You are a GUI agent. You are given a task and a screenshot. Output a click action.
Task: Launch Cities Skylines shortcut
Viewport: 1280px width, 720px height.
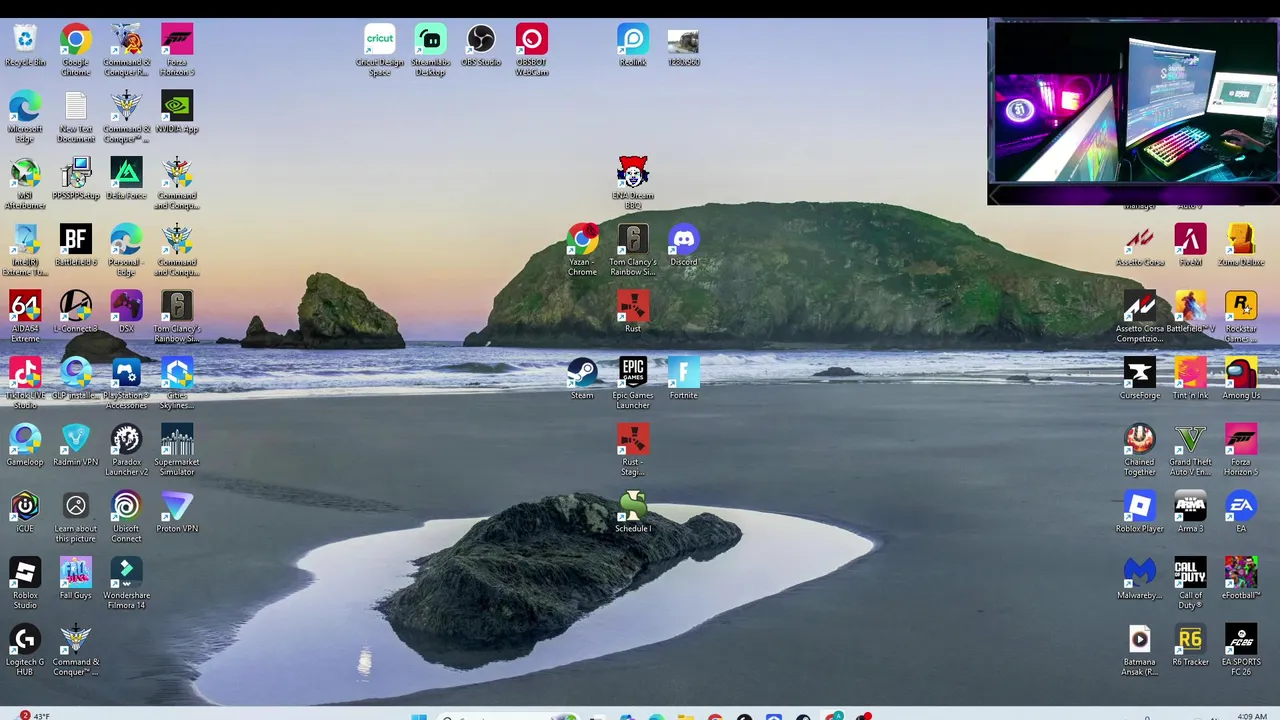click(x=177, y=383)
